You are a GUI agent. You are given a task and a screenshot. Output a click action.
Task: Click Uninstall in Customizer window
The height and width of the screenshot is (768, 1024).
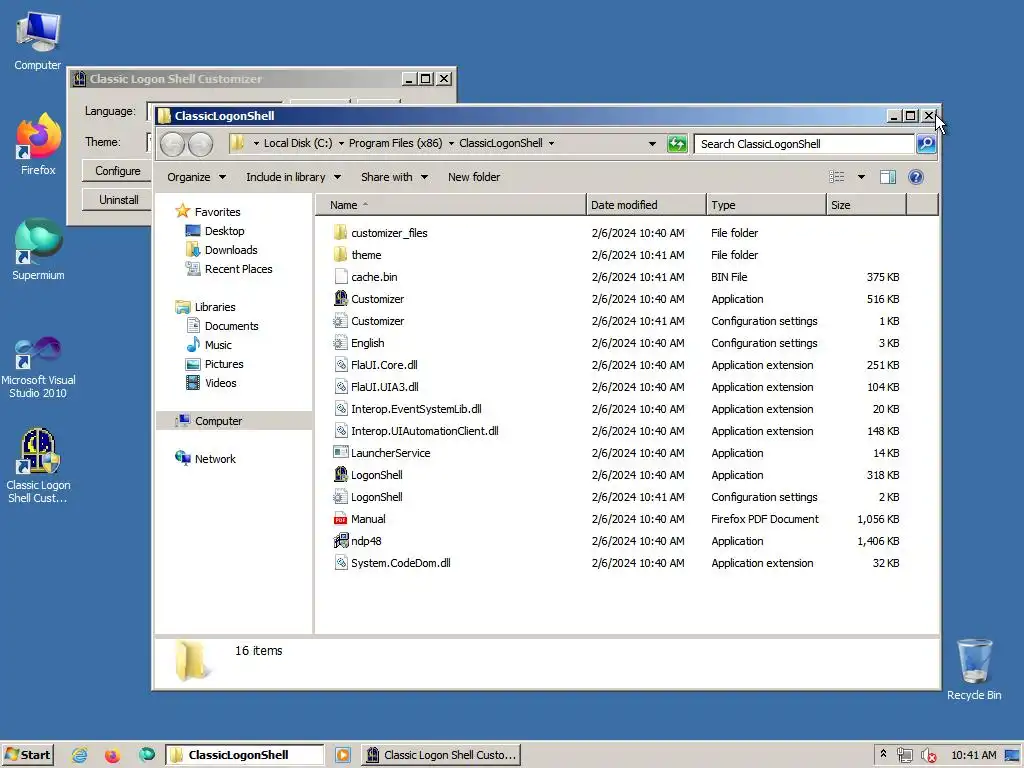(x=118, y=200)
